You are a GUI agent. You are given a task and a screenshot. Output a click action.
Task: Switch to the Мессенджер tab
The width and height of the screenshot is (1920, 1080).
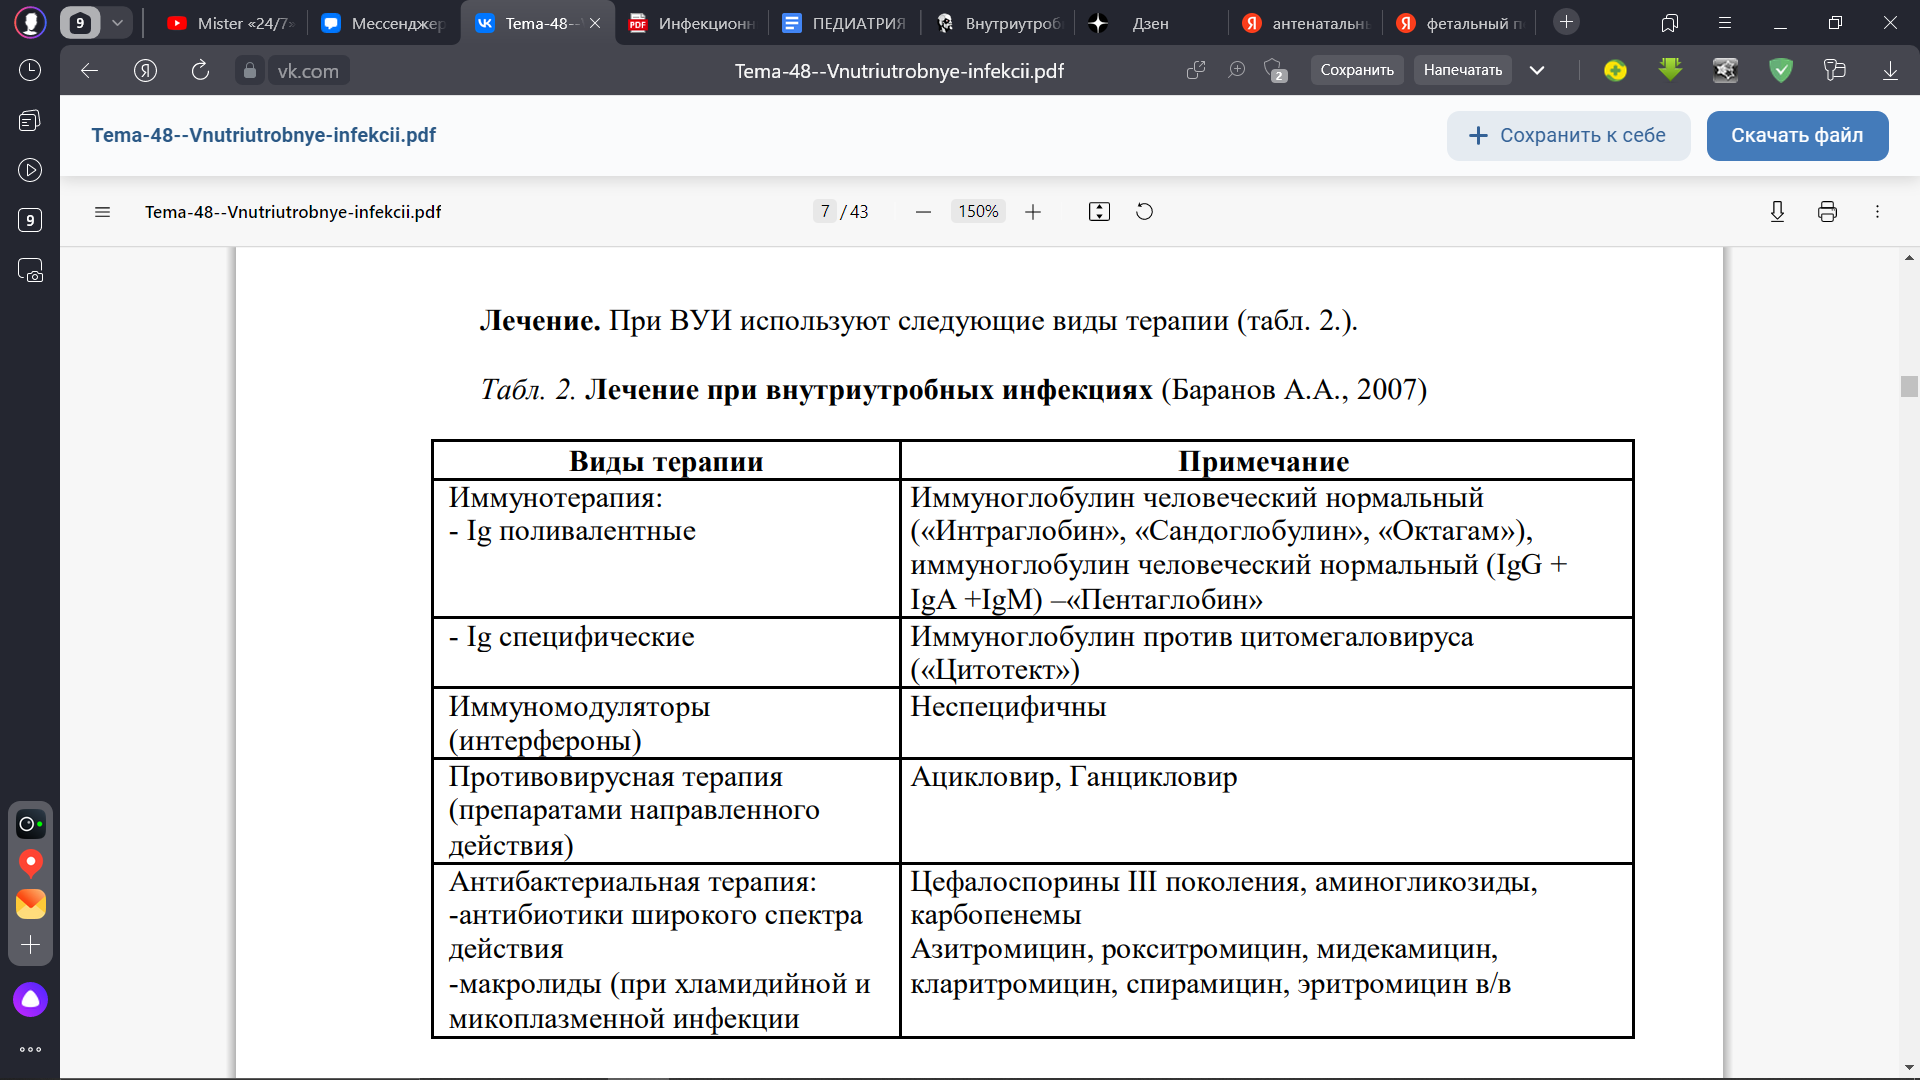coord(384,23)
